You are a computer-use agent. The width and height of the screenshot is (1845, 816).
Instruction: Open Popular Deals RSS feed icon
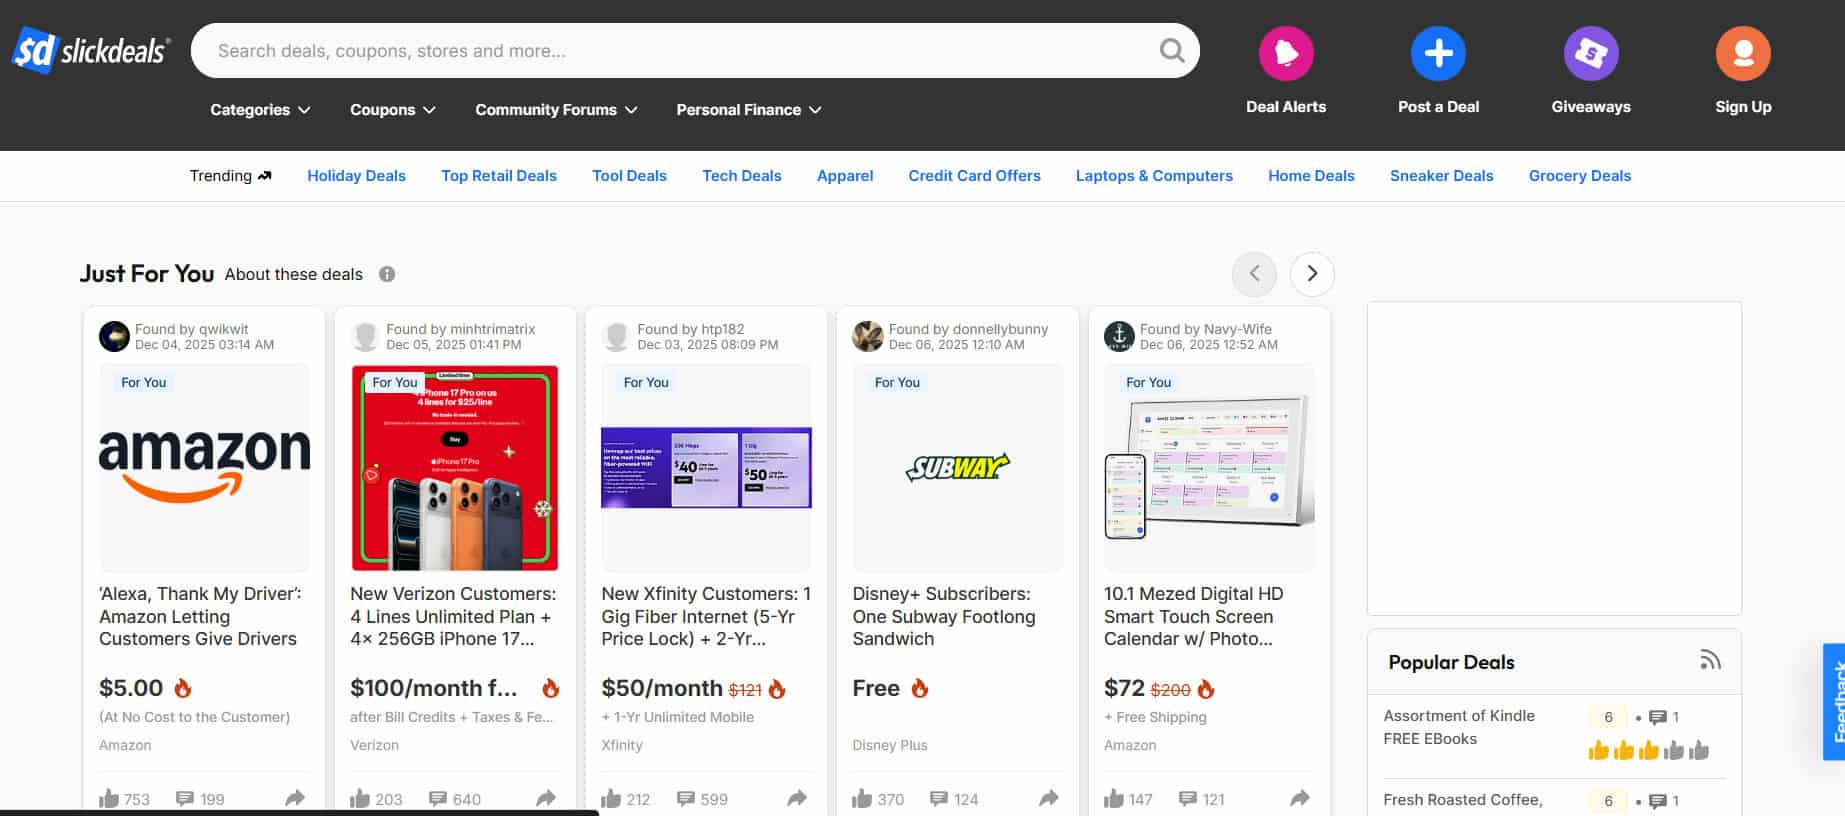1710,660
